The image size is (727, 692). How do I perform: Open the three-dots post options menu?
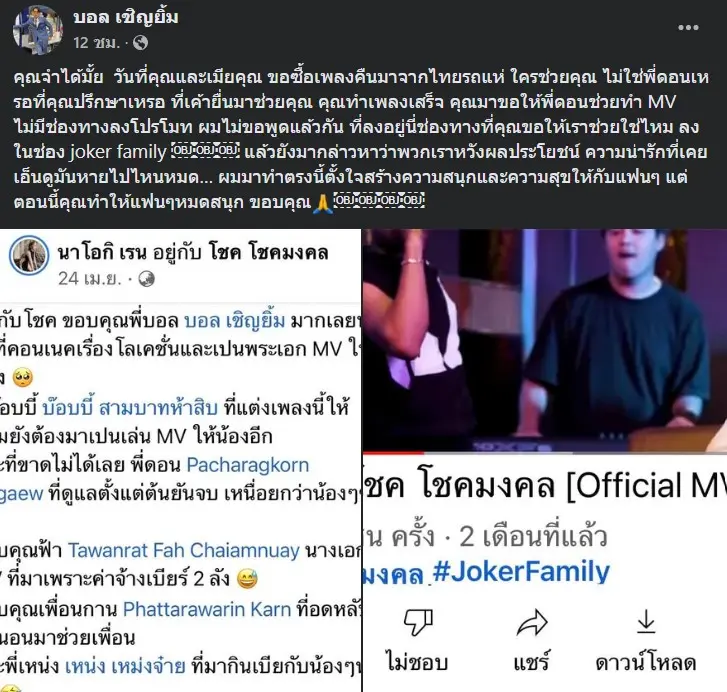688,27
